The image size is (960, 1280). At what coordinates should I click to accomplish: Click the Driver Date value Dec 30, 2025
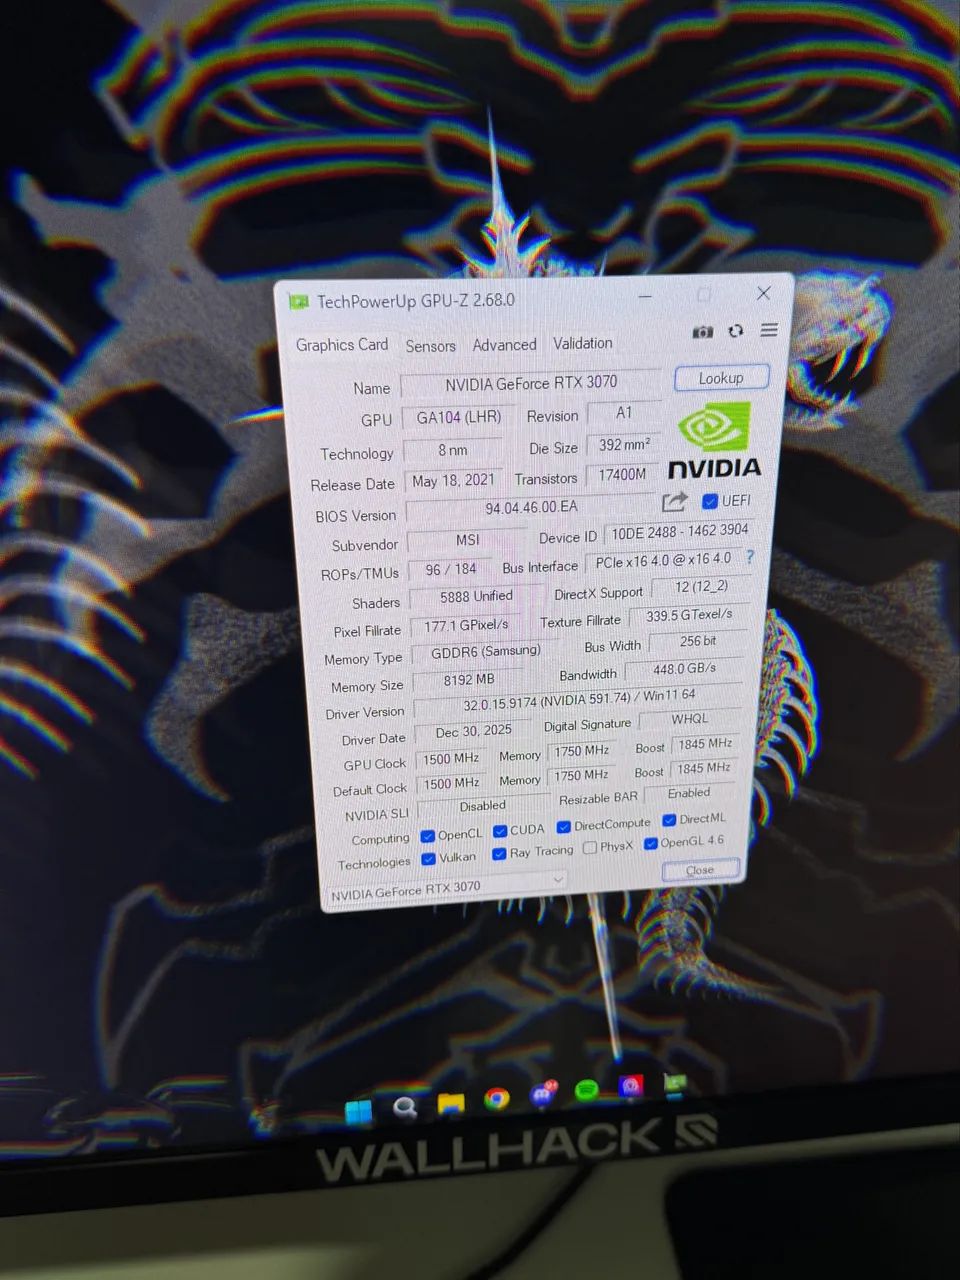[x=473, y=731]
